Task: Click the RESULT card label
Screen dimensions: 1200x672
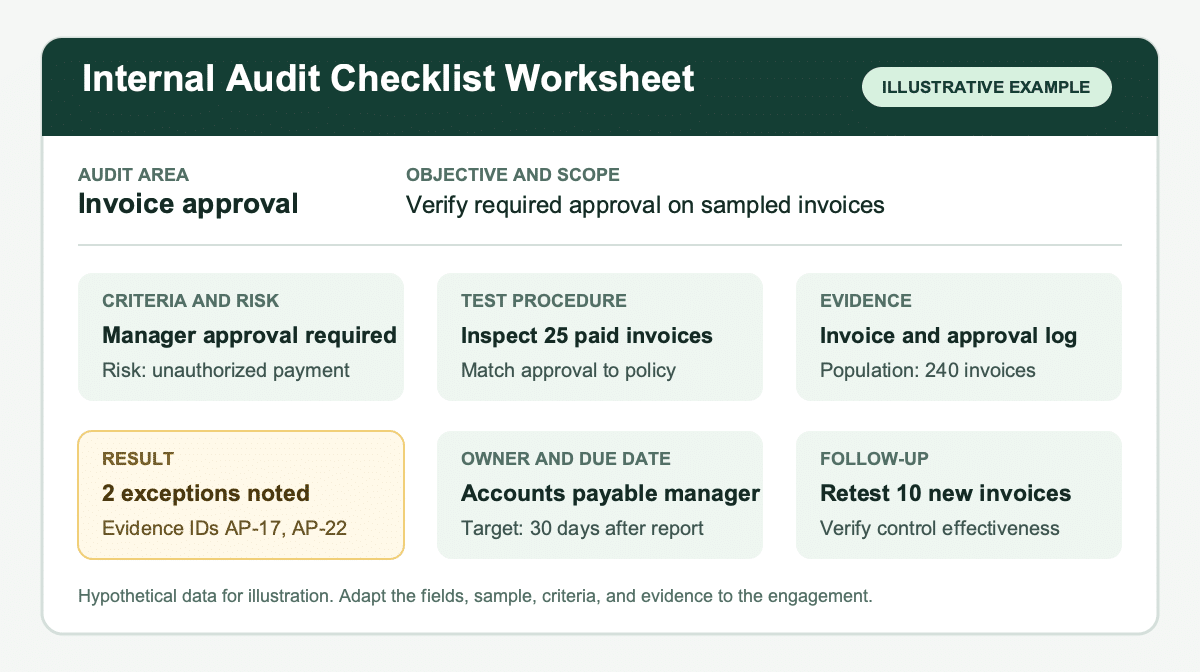Action: pyautogui.click(x=138, y=459)
